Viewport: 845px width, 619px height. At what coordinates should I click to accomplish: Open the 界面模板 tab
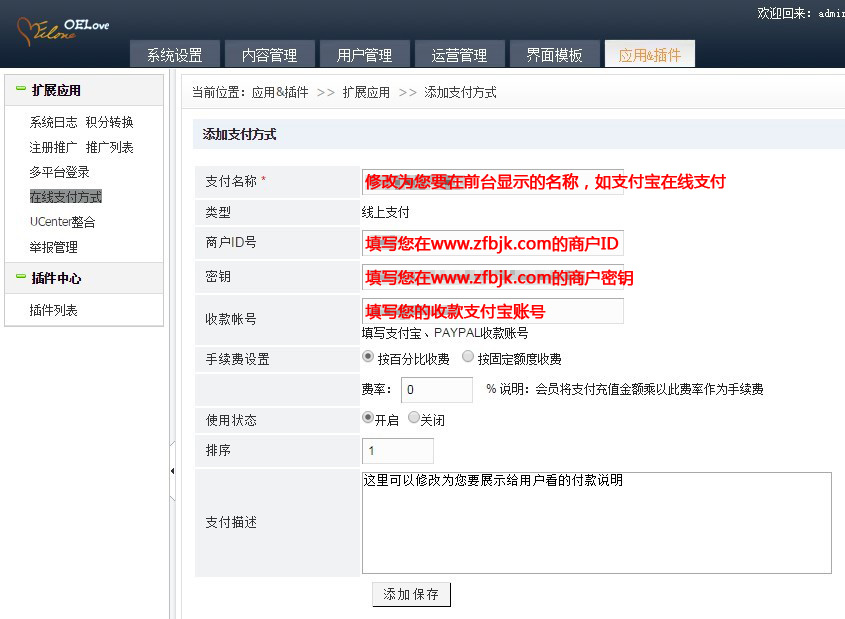[554, 54]
